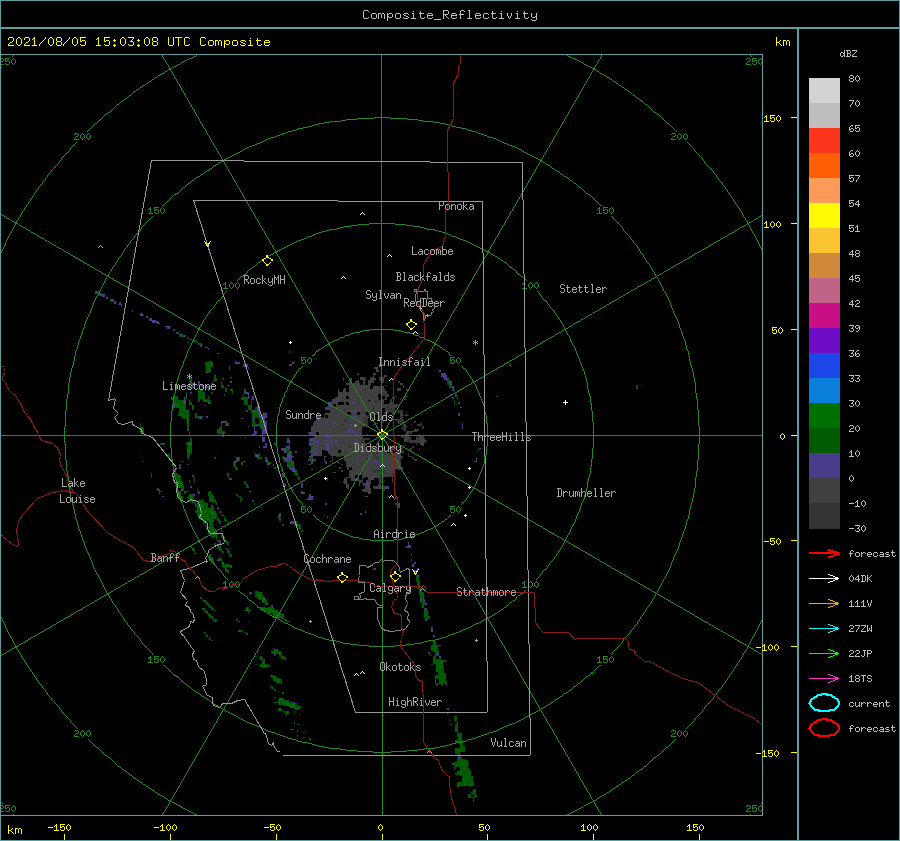Click the asterisk marker above Limestone

(189, 377)
